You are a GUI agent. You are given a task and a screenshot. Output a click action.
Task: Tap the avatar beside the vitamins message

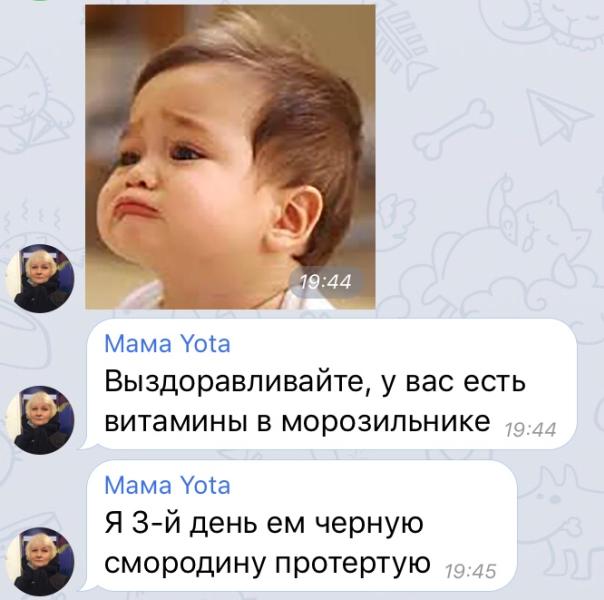tap(40, 420)
